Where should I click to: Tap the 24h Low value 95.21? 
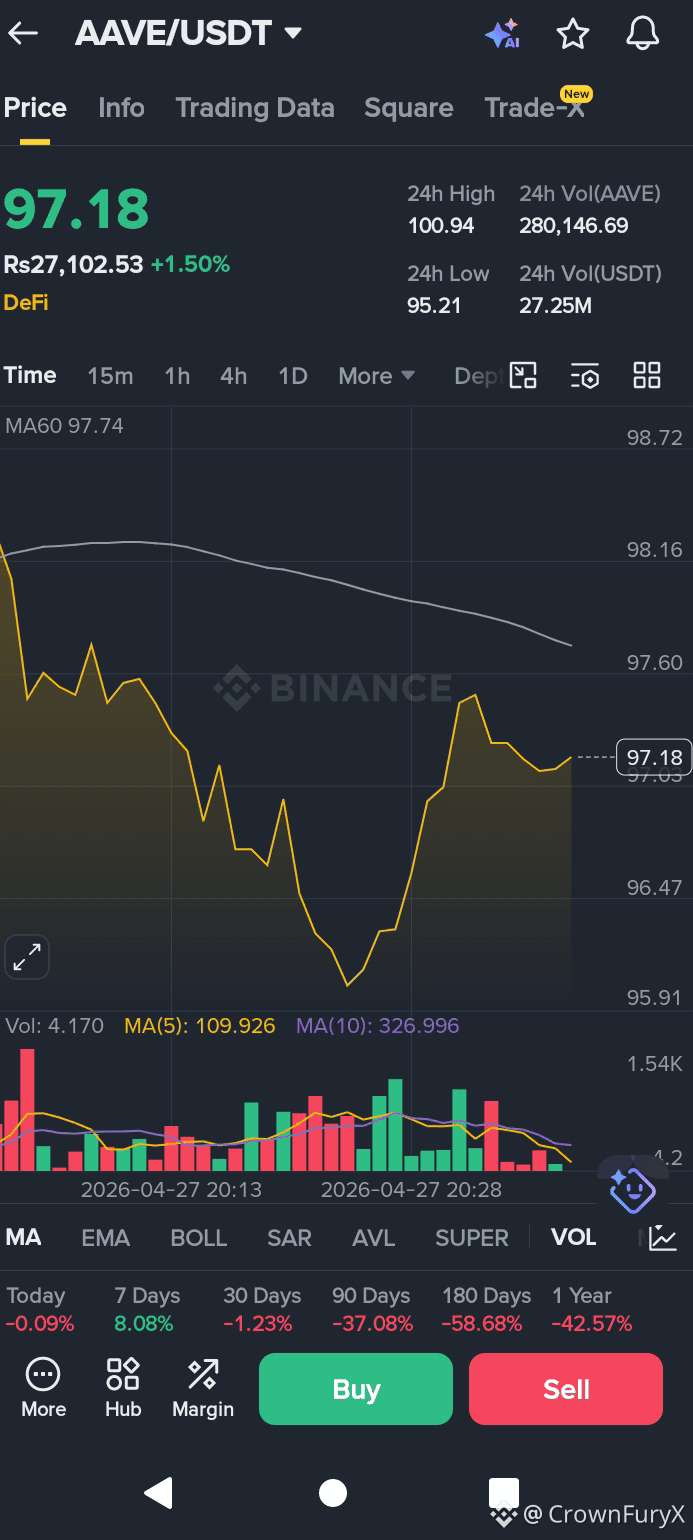434,306
